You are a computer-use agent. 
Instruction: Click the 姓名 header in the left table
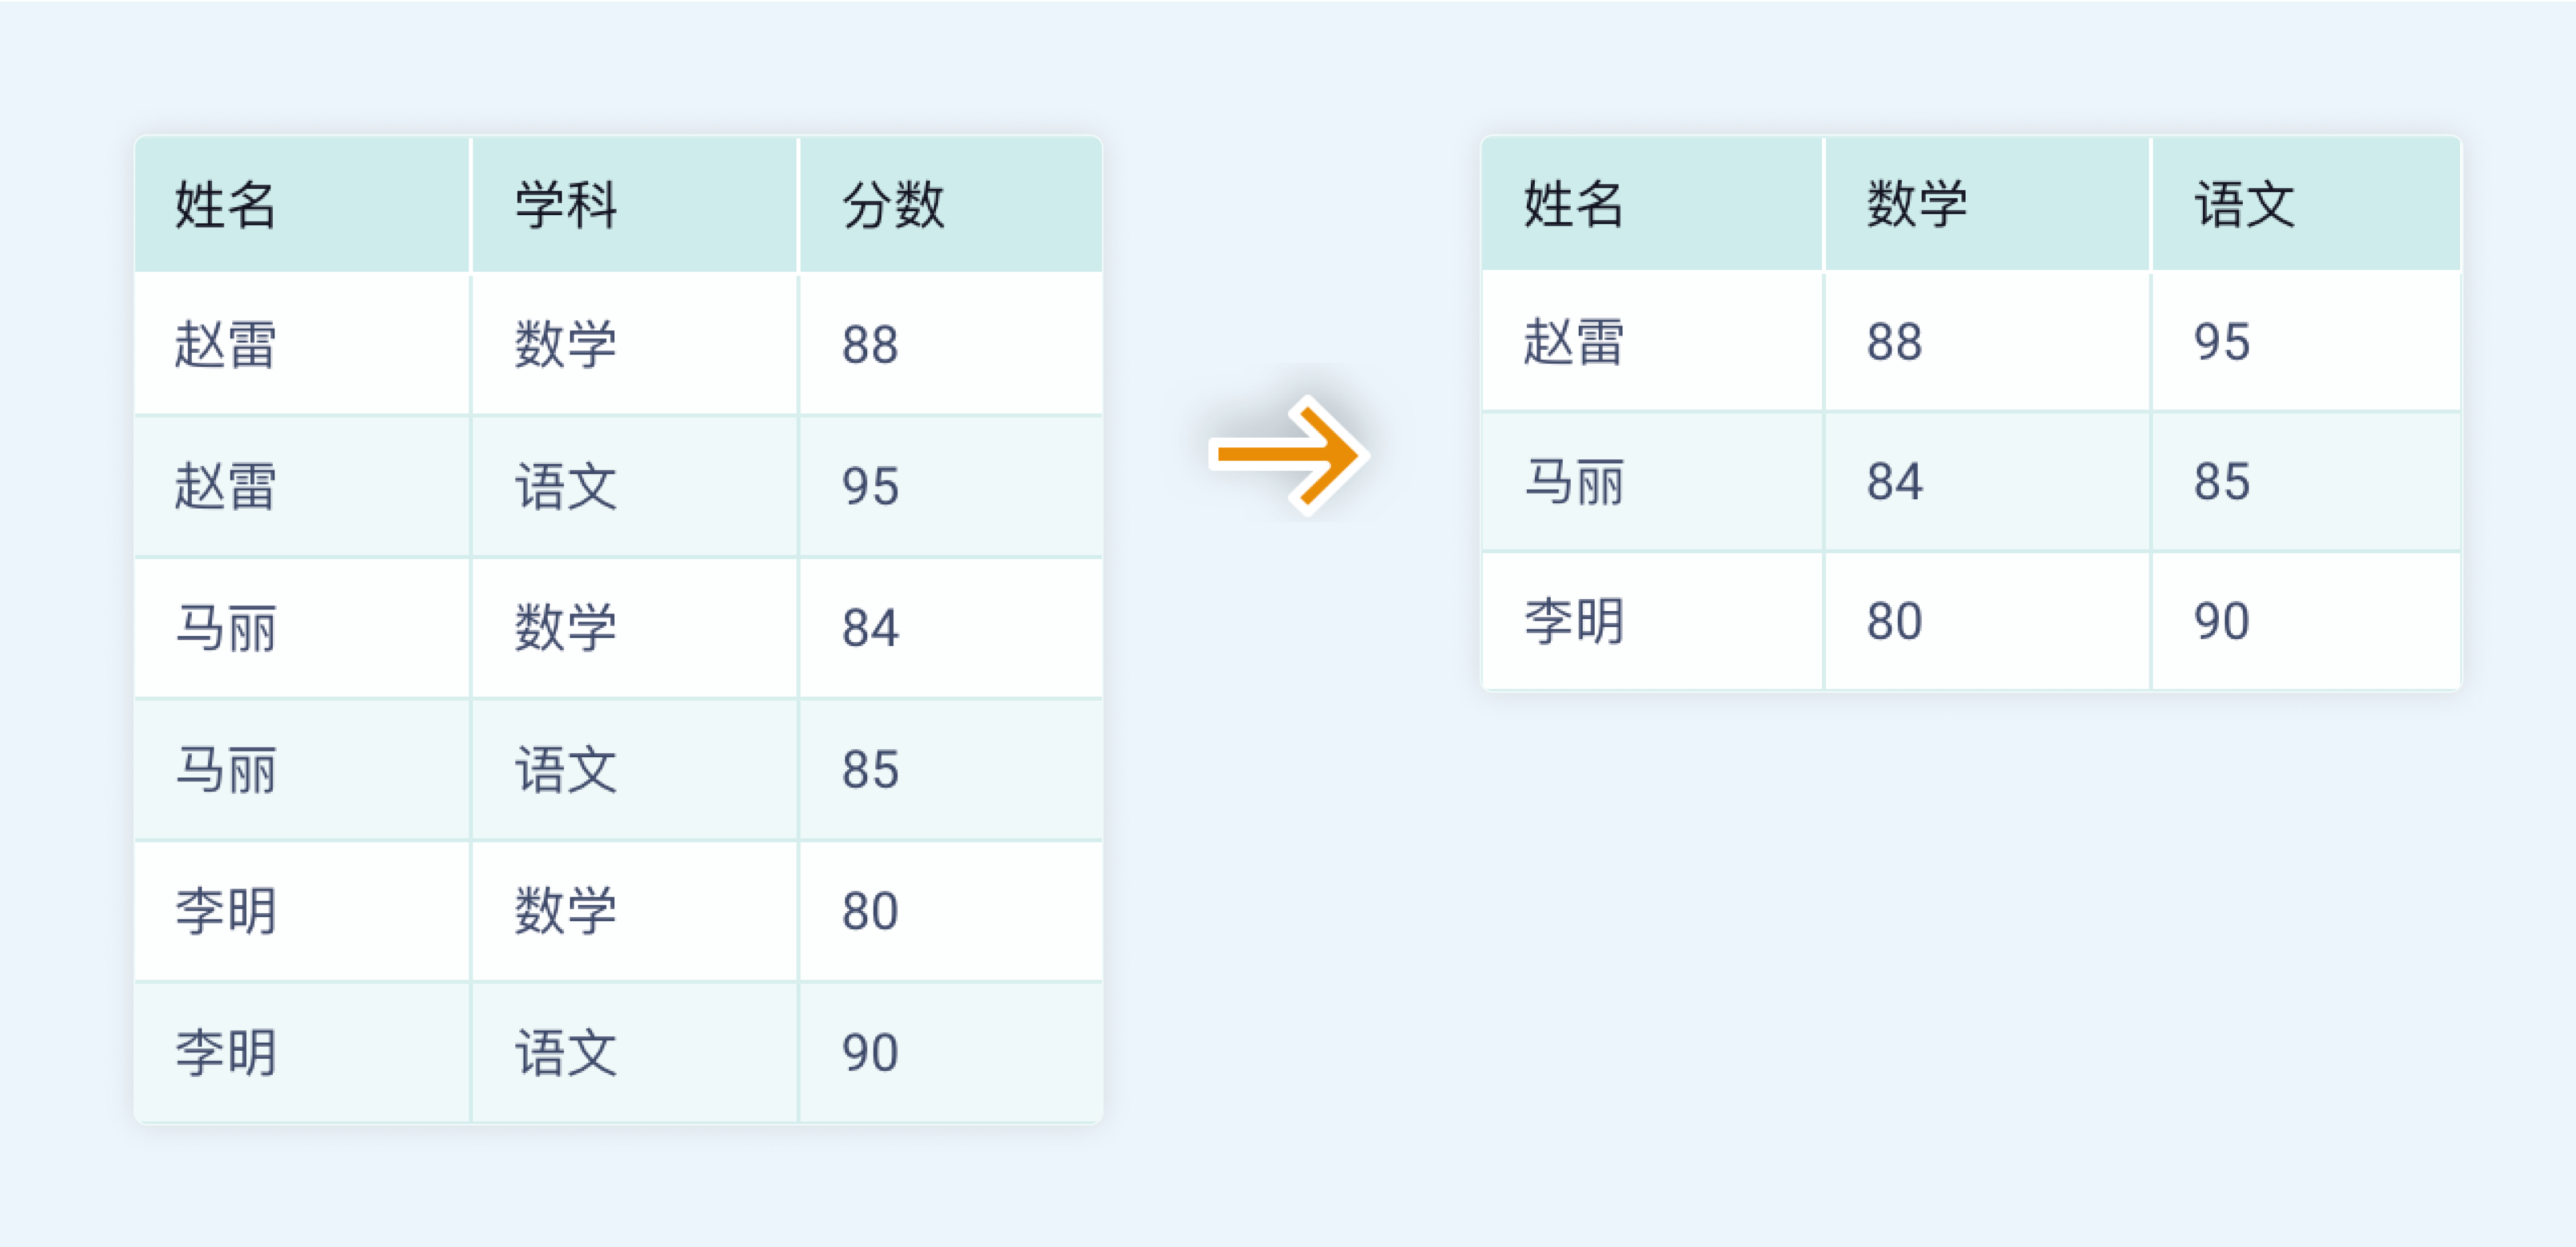(x=225, y=205)
